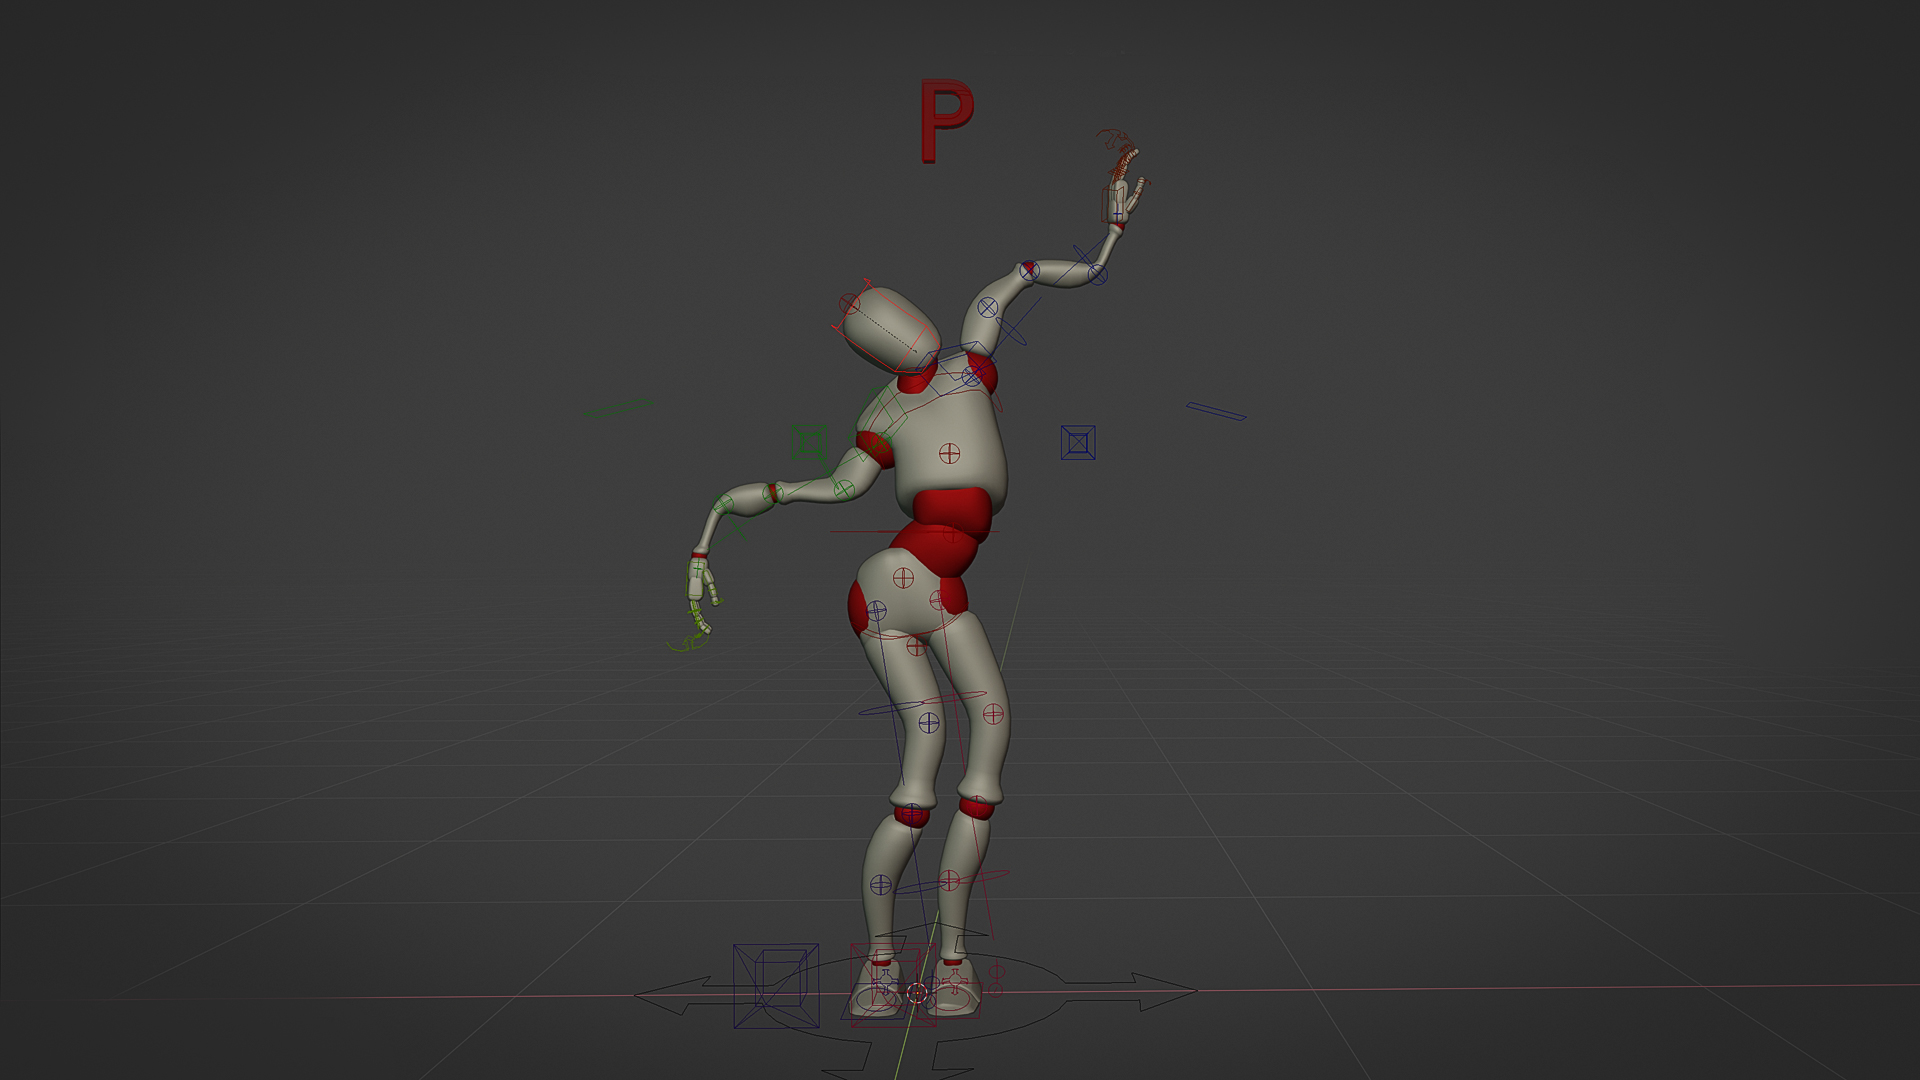
Task: Click the 3D cursor between the feet
Action: [x=917, y=993]
